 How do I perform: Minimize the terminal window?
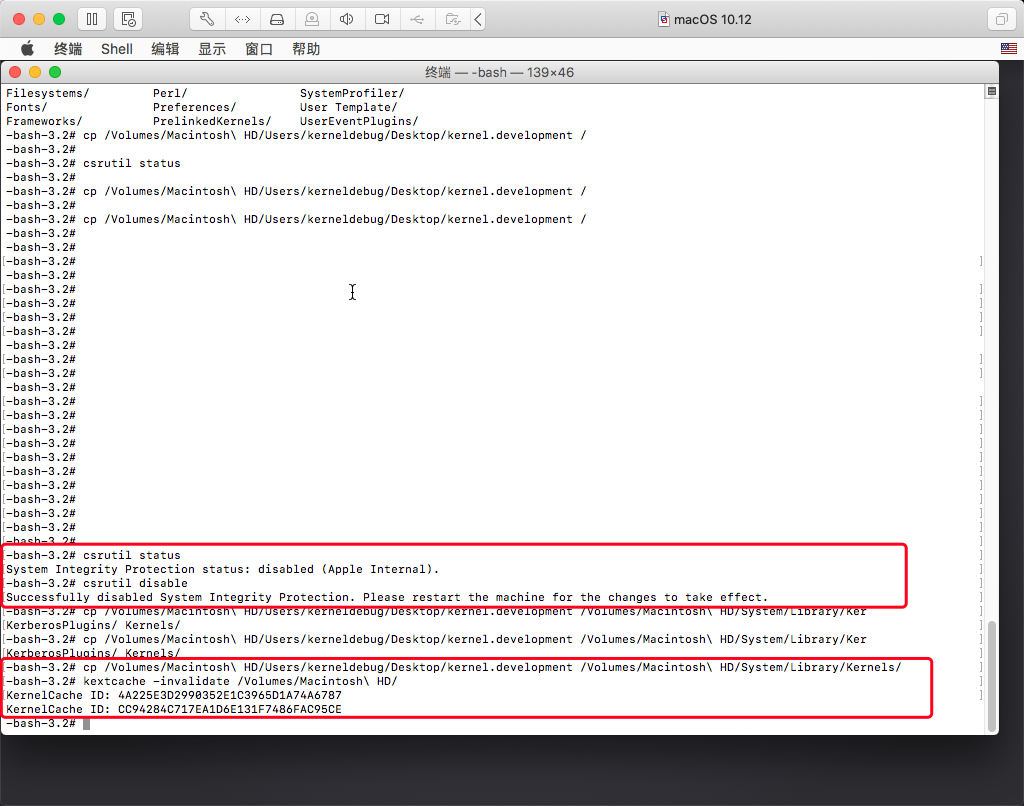(x=35, y=72)
